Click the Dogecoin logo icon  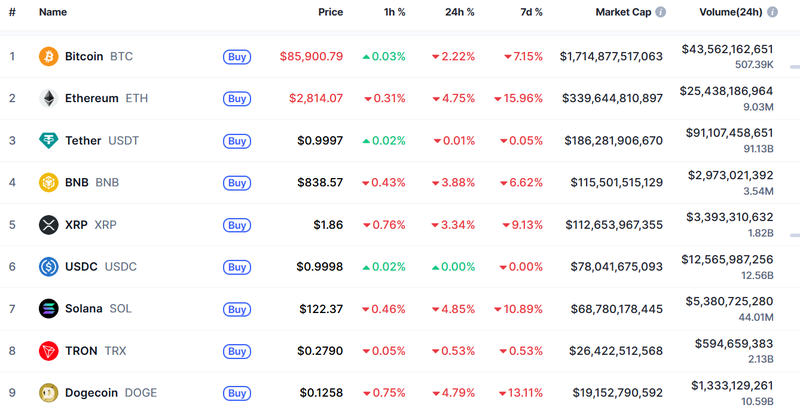click(x=48, y=393)
